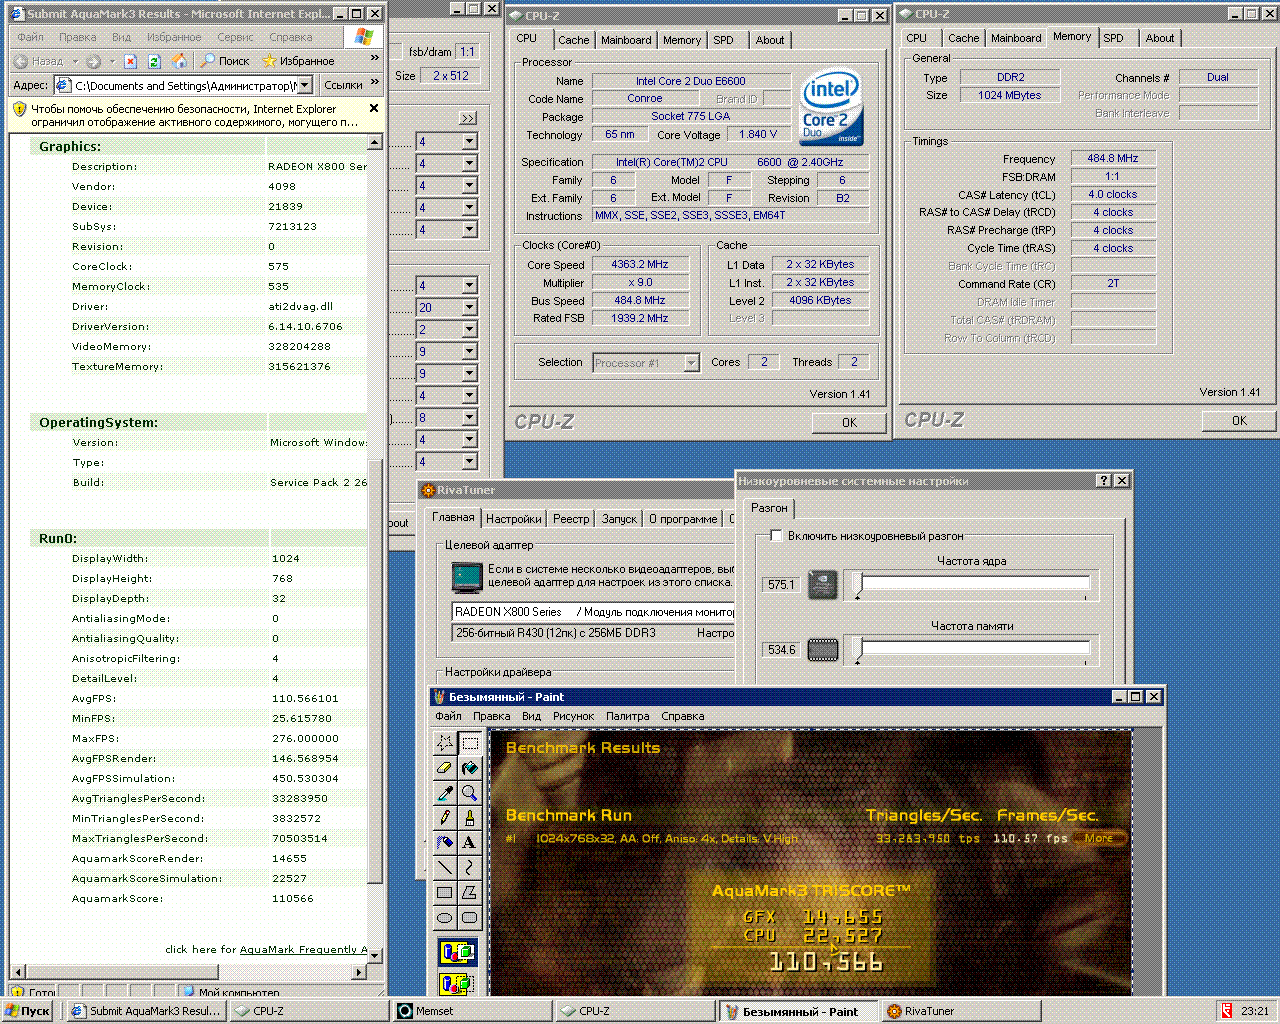Click the IE page vertical scrollbar
Image resolution: width=1280 pixels, height=1024 pixels.
pos(375,548)
